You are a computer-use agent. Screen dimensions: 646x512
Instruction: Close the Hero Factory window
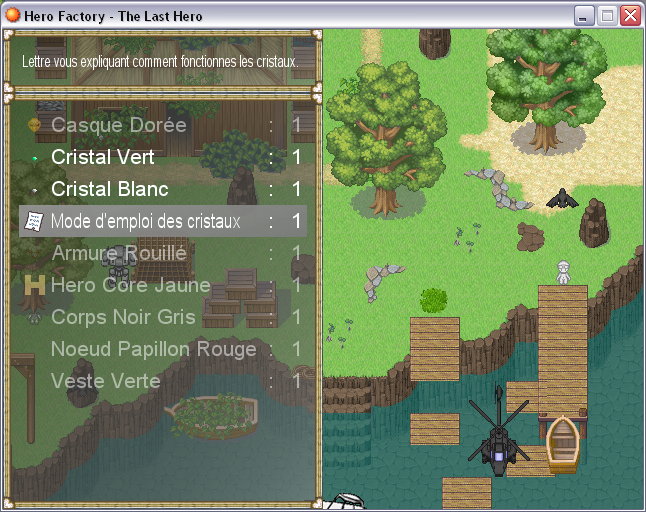(x=630, y=16)
